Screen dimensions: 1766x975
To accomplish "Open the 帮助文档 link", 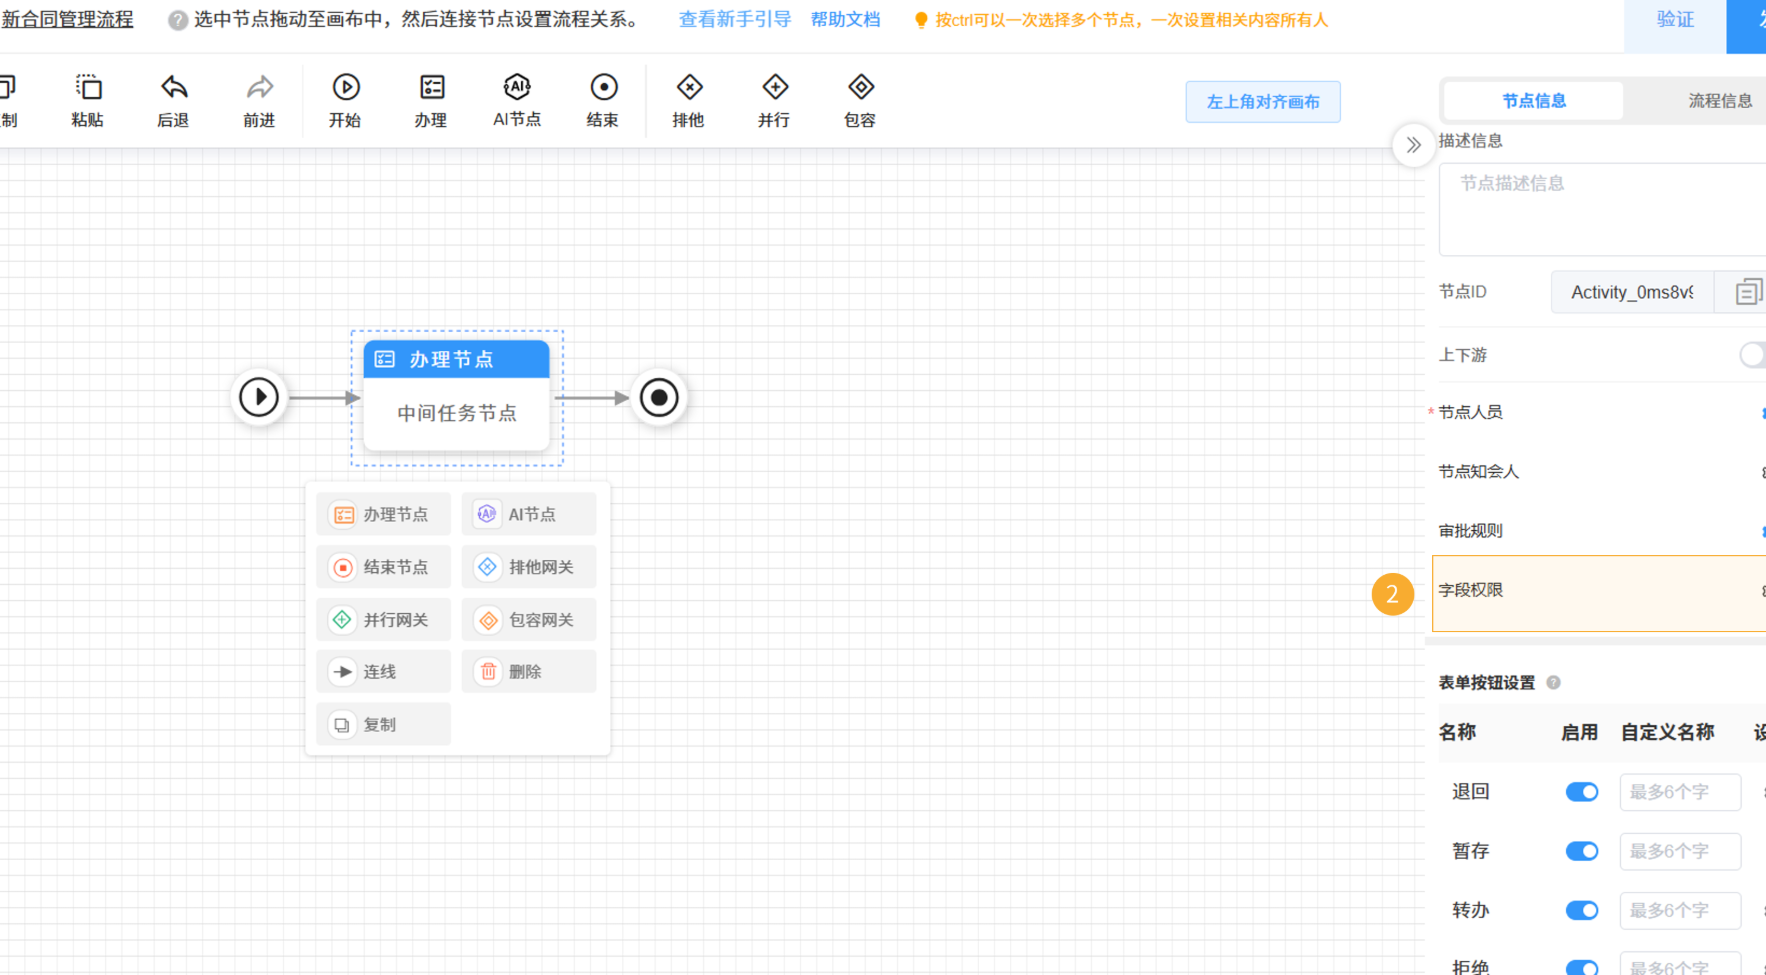I will click(846, 20).
